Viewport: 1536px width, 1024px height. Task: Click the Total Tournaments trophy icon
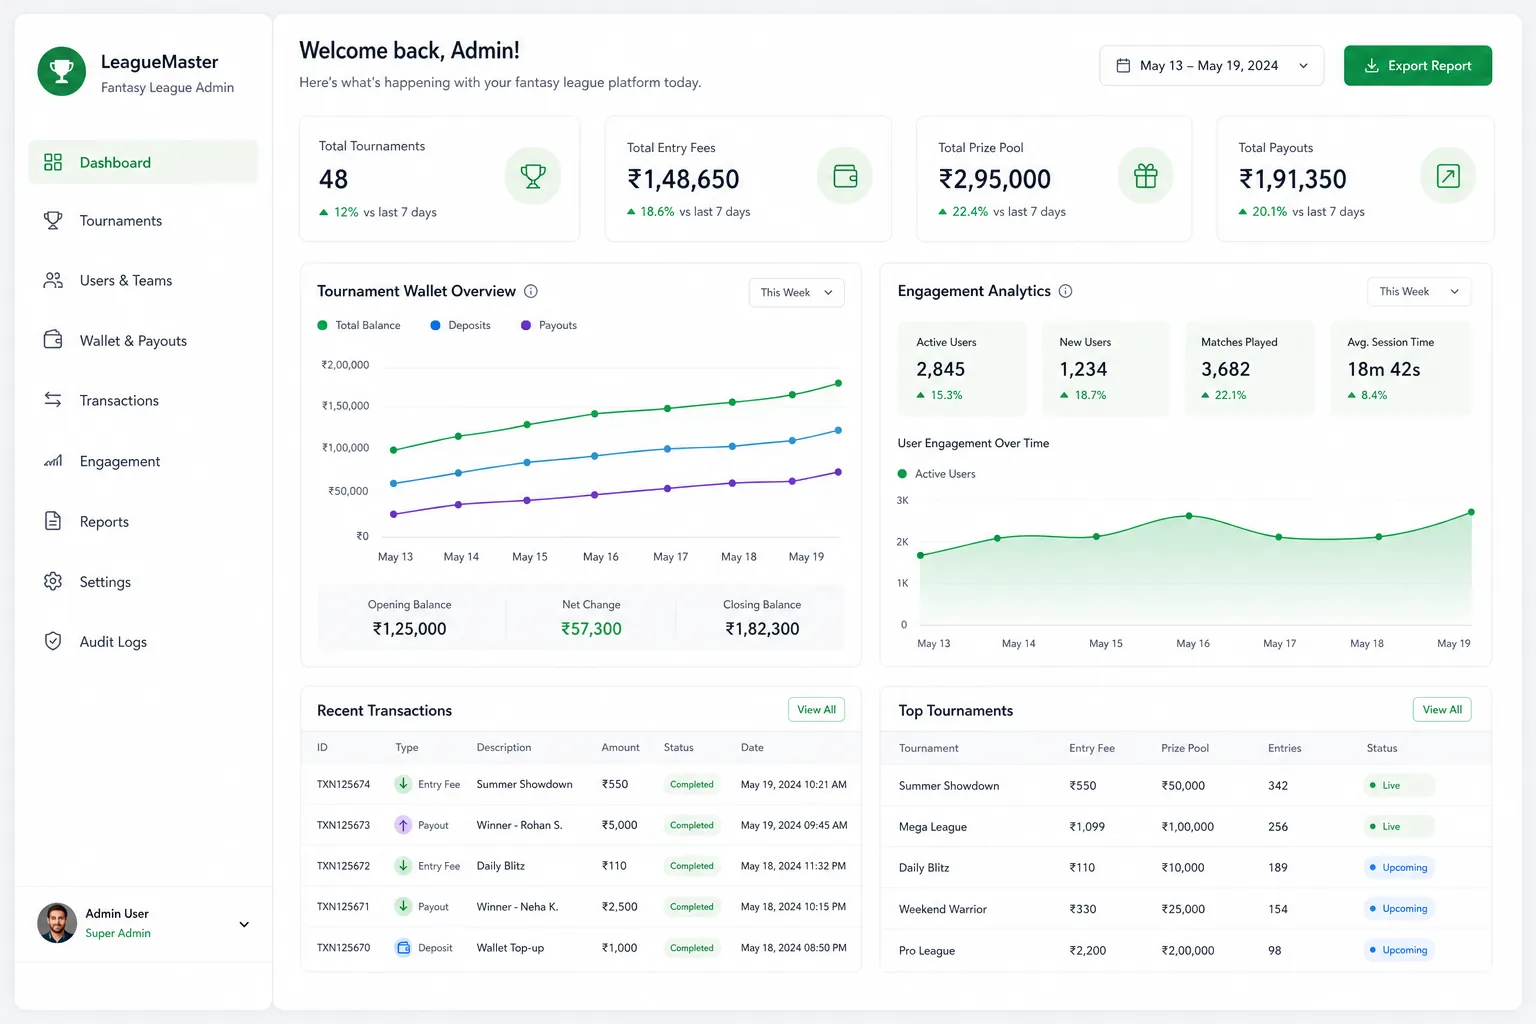point(533,176)
